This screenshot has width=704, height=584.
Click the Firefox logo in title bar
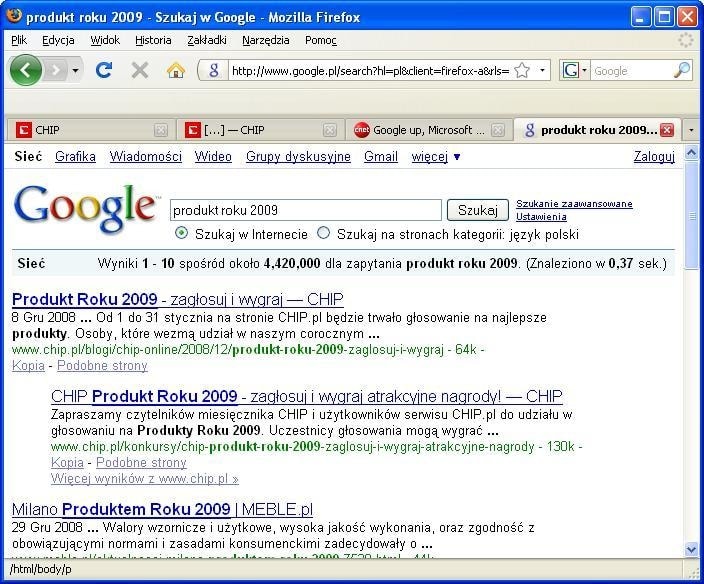(14, 15)
